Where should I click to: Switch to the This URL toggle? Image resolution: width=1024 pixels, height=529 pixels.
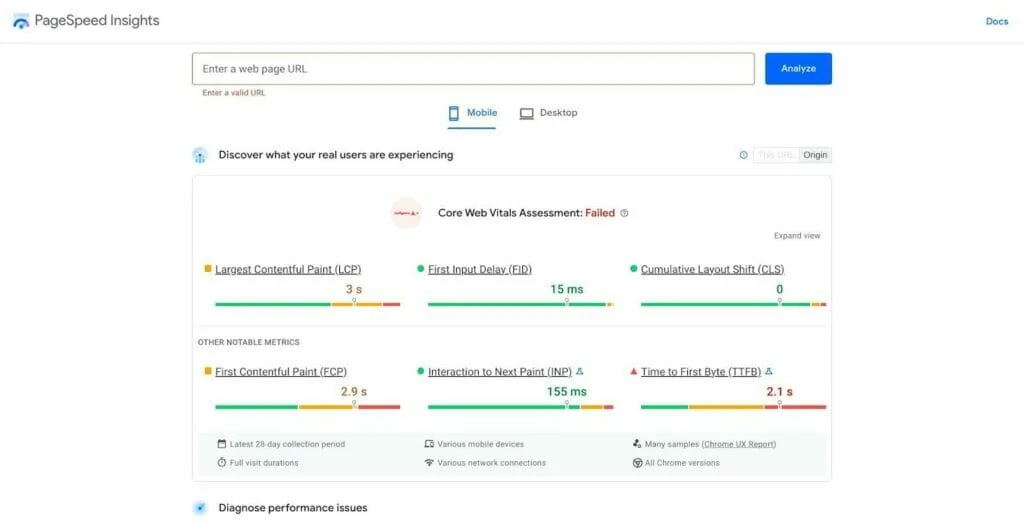[776, 155]
